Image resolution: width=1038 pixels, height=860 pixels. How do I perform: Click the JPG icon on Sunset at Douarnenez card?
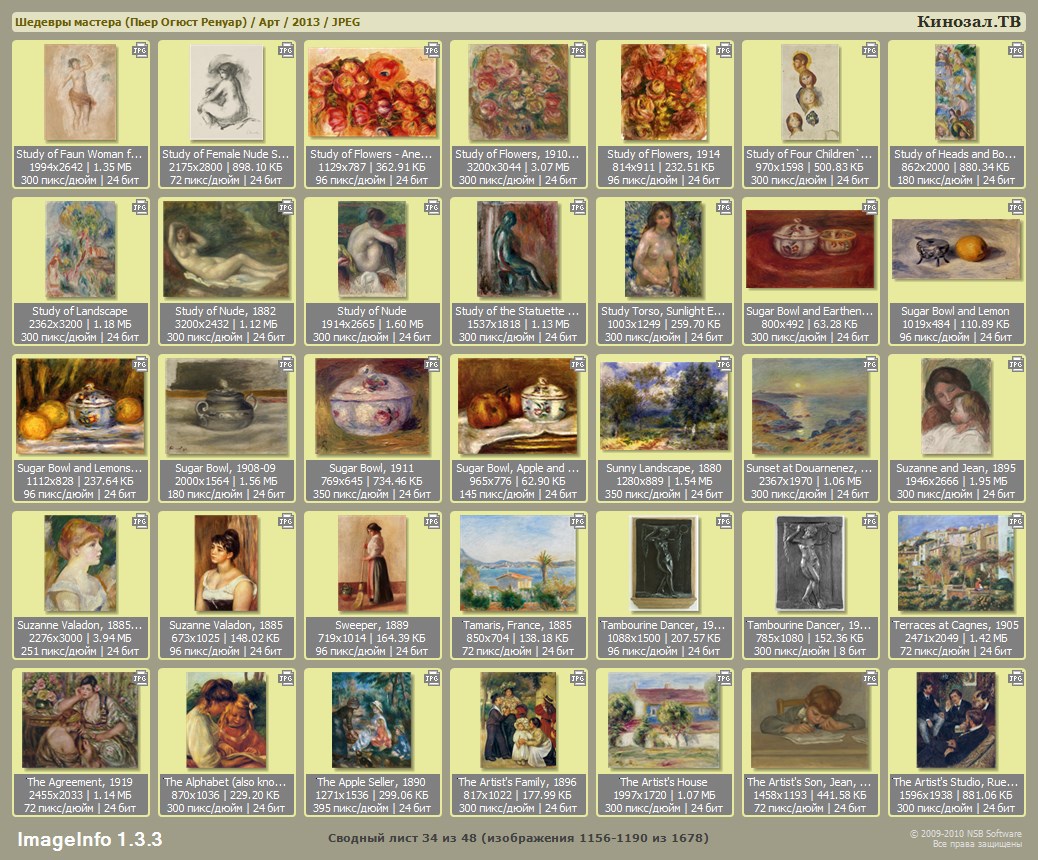tap(870, 365)
